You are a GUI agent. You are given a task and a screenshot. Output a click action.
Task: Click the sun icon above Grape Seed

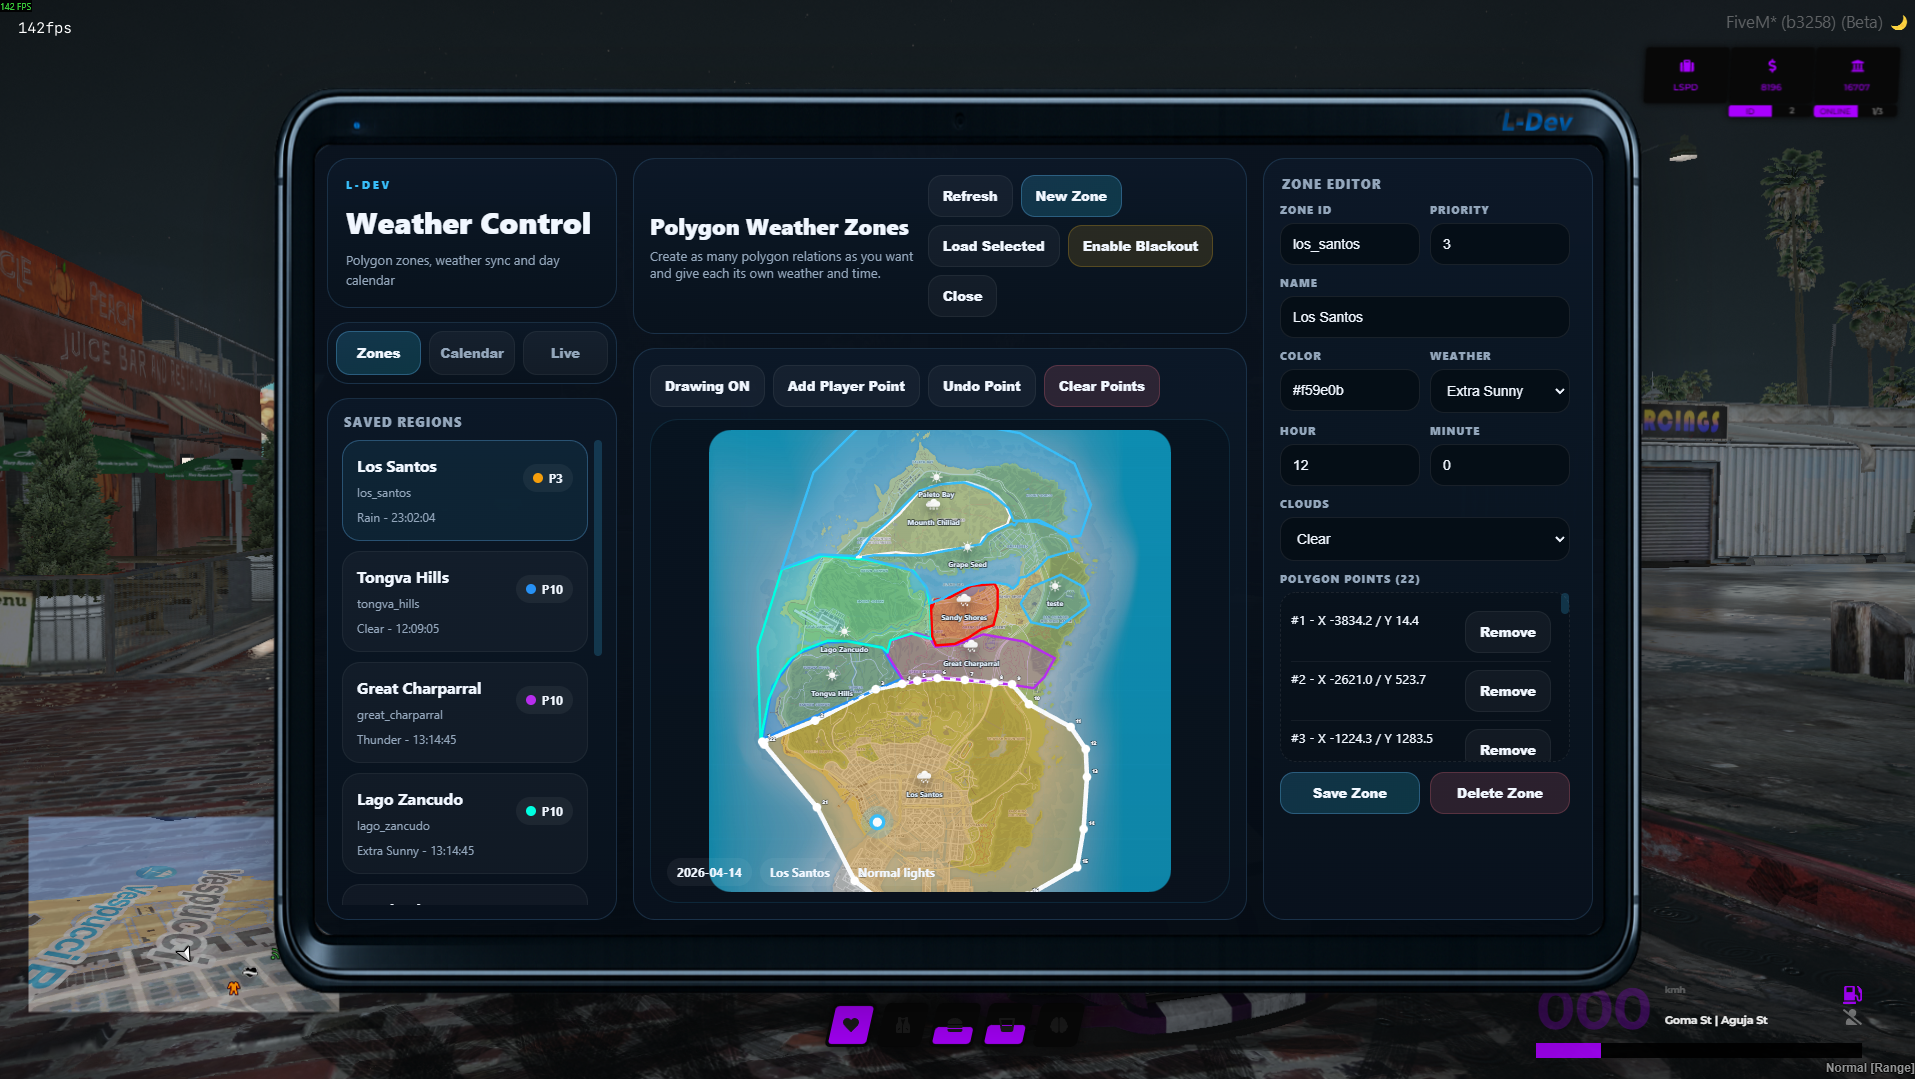(967, 547)
